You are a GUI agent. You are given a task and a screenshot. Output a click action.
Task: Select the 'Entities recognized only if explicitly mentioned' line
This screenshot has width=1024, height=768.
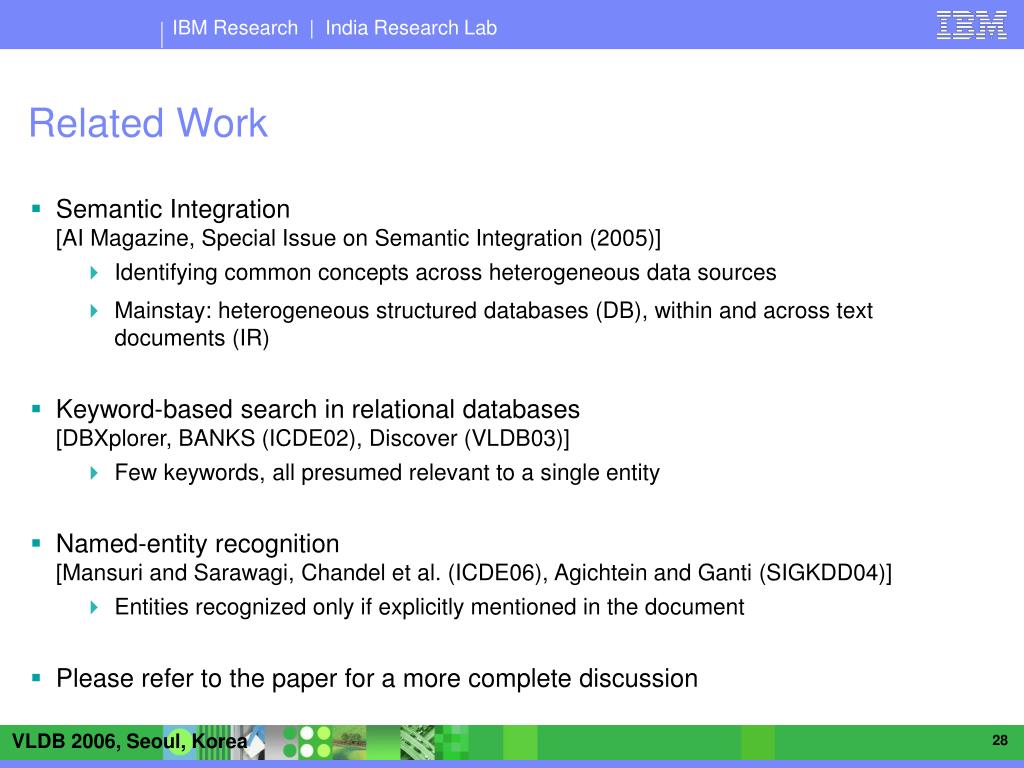point(430,607)
